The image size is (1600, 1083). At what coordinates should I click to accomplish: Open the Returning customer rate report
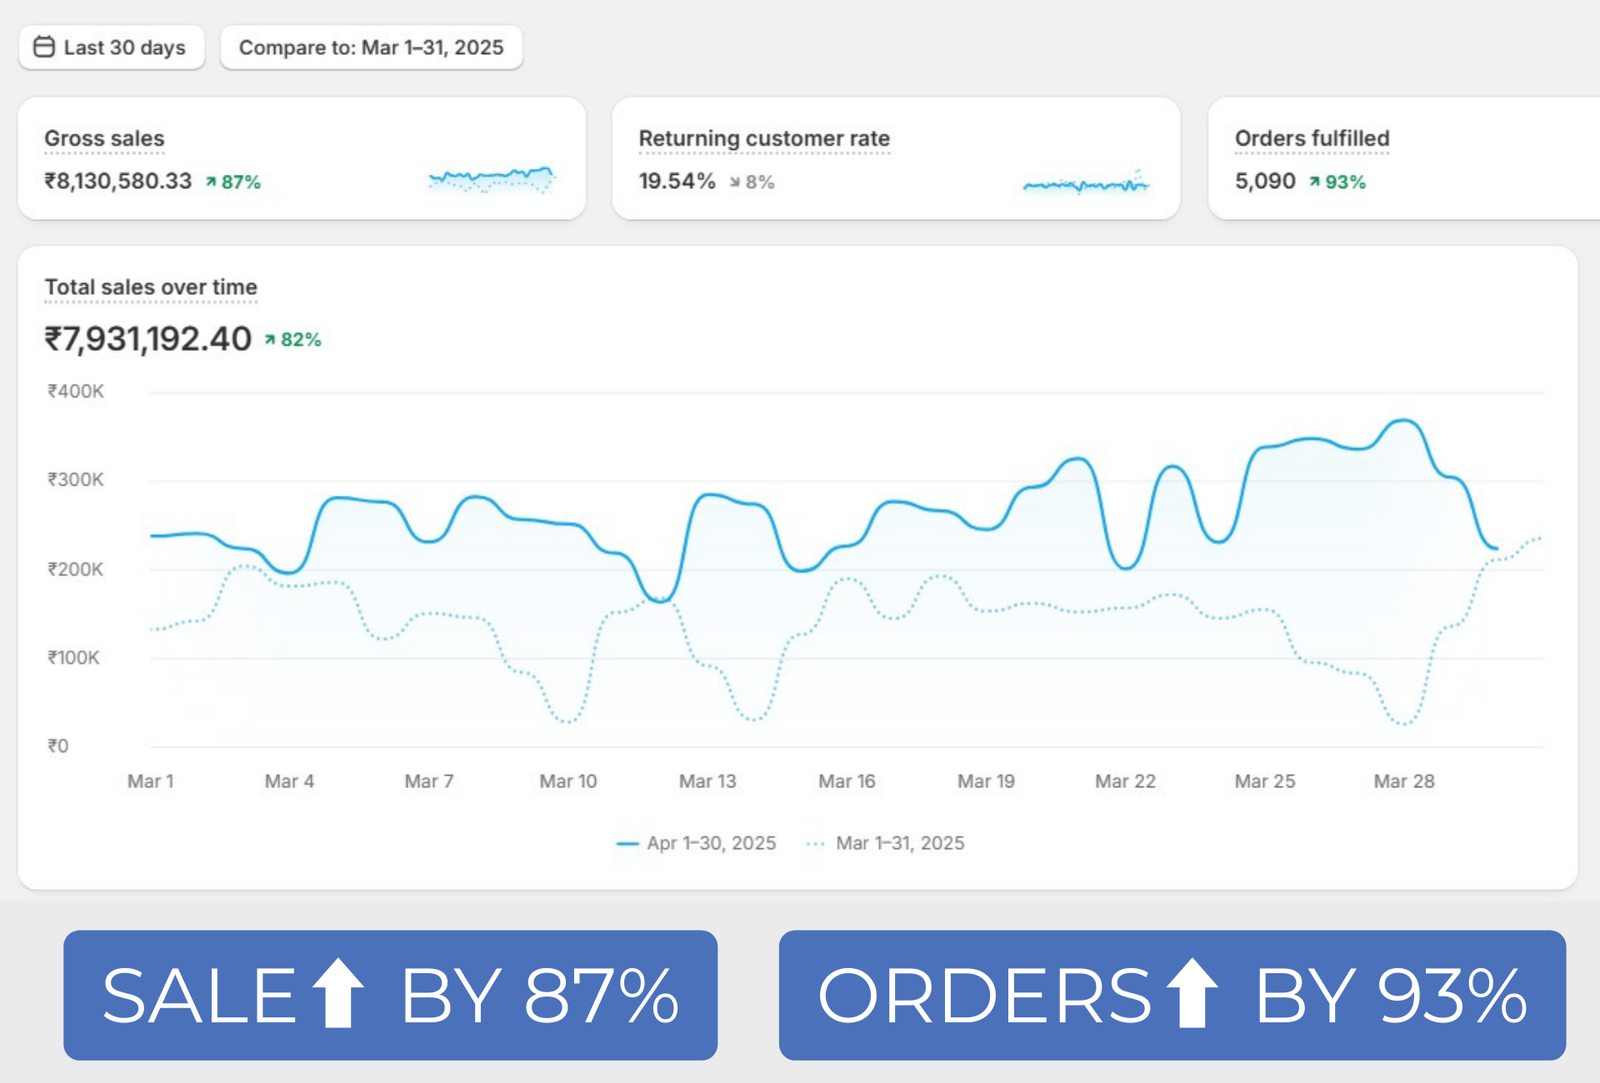tap(764, 138)
